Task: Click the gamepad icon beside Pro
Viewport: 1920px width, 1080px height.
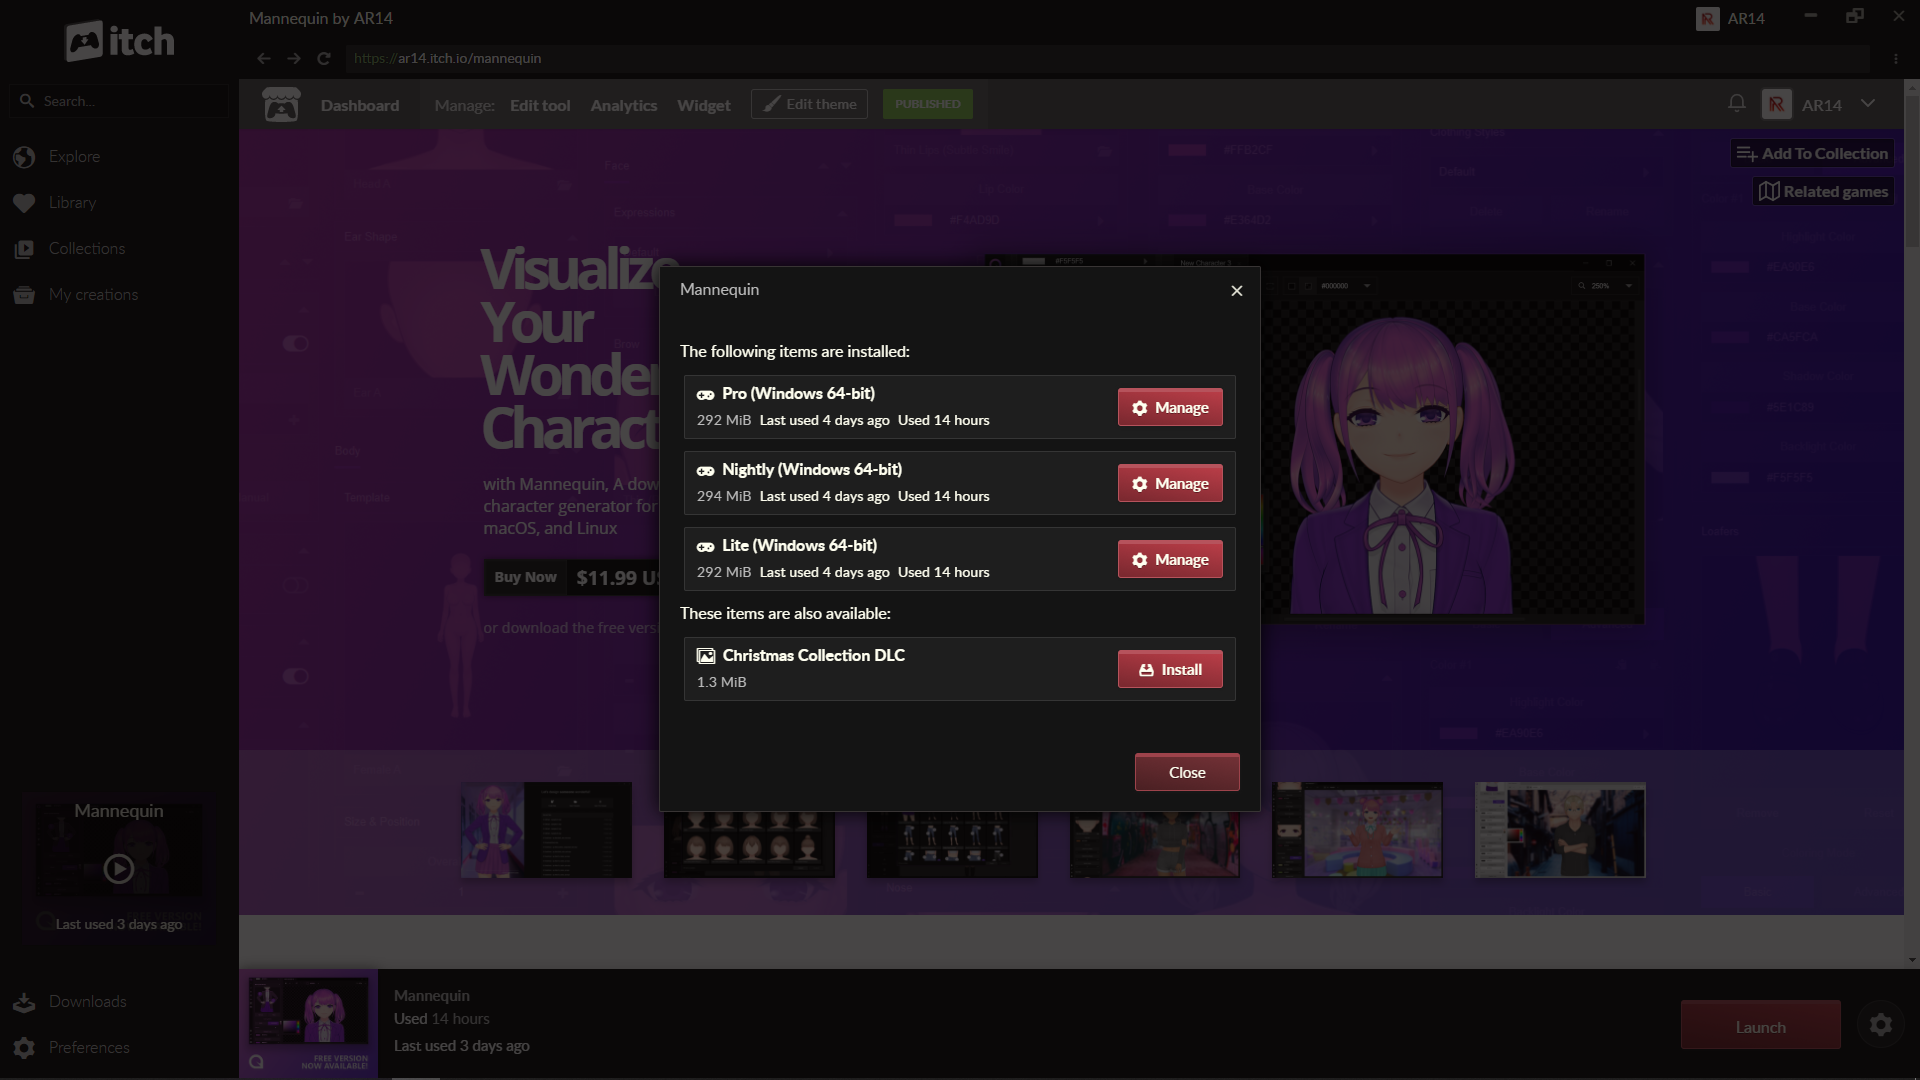Action: coord(706,394)
